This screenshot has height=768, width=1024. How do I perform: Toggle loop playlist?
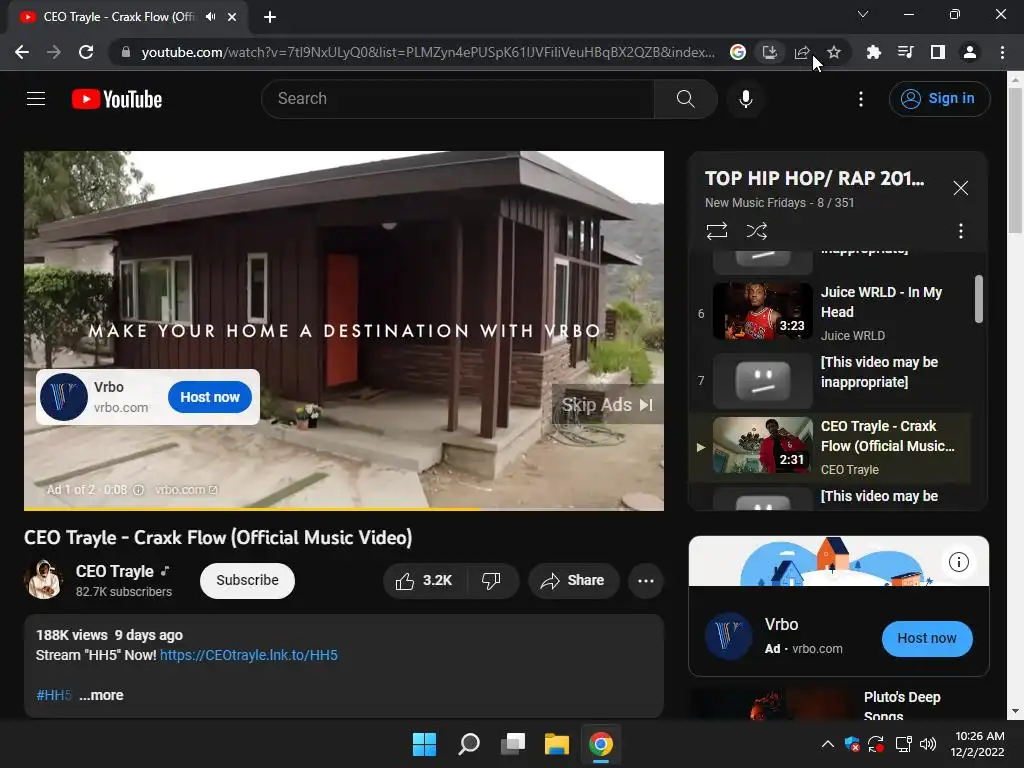click(716, 231)
